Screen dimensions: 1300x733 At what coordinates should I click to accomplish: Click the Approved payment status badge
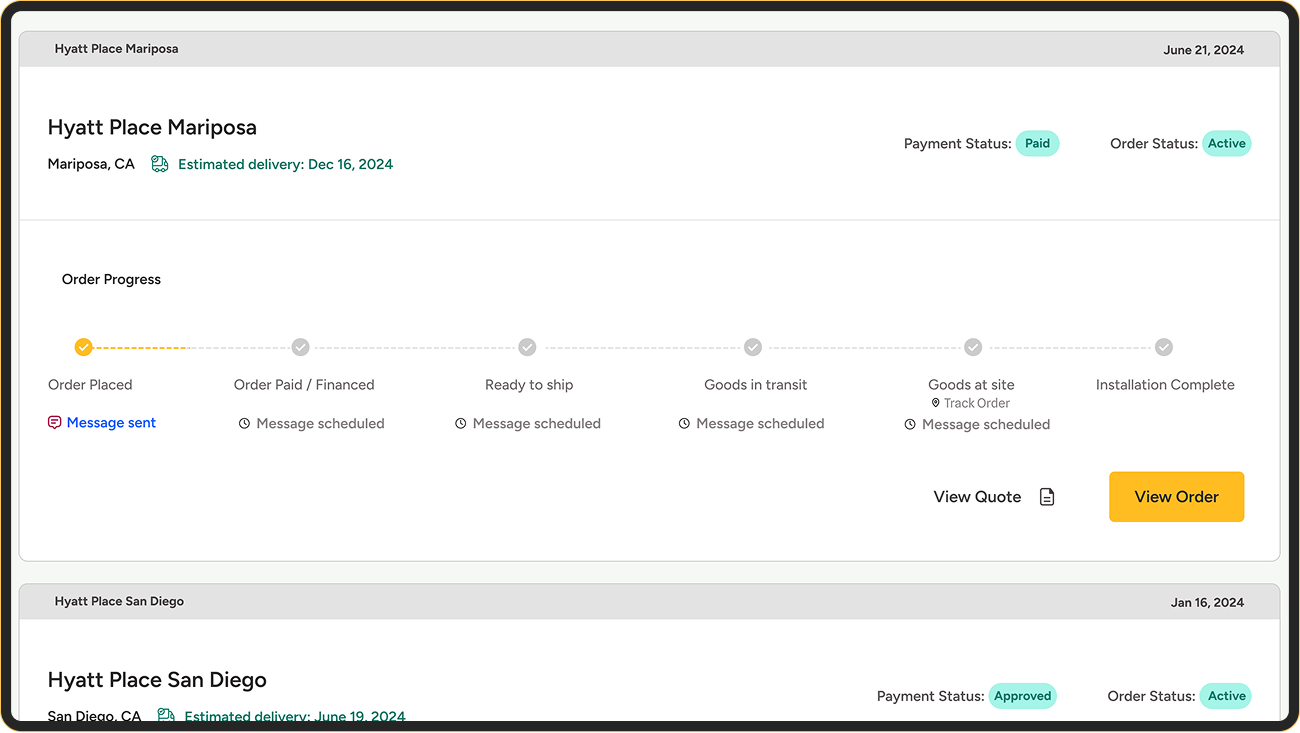click(1022, 696)
